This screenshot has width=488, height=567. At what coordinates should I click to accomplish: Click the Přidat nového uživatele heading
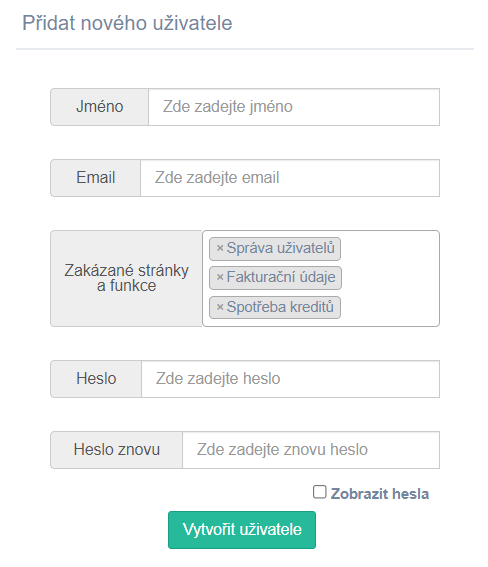pyautogui.click(x=127, y=23)
